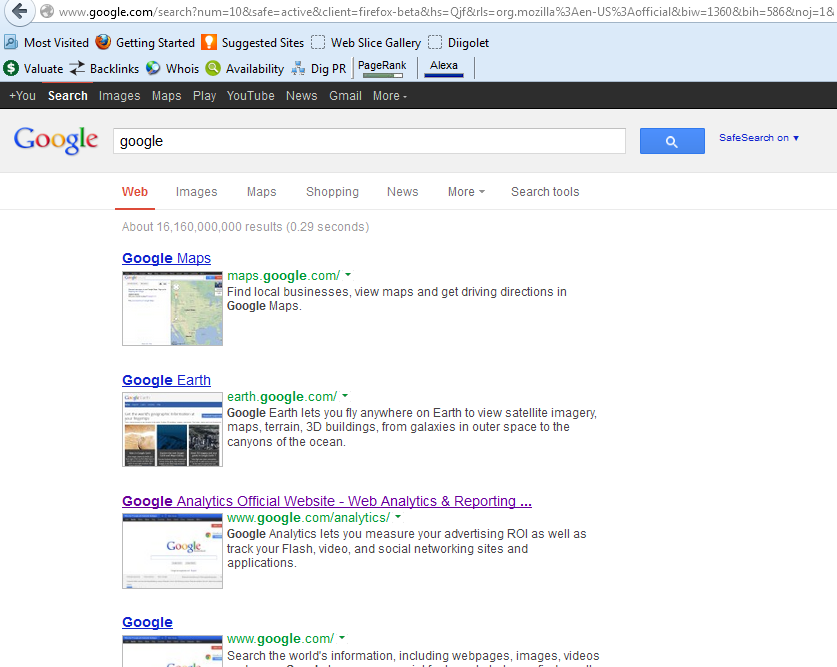Viewport: 837px width, 667px height.
Task: Expand the More dropdown under search tabs
Action: pyautogui.click(x=466, y=192)
